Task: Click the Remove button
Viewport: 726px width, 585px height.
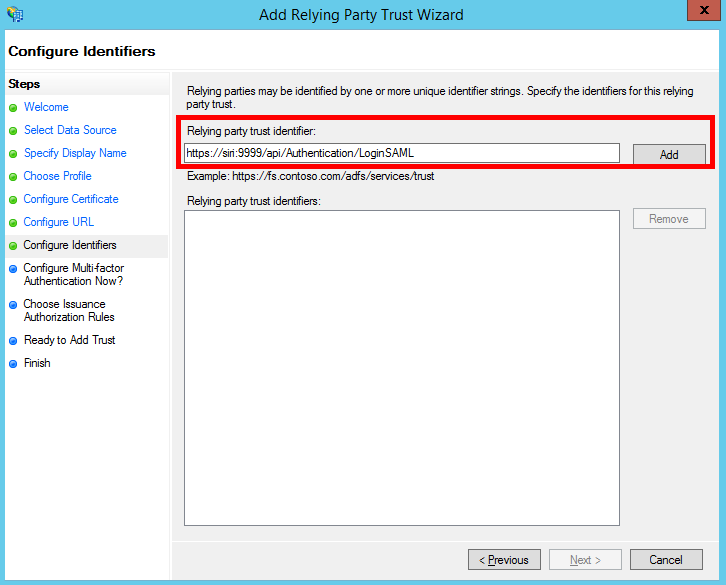Action: 669,219
